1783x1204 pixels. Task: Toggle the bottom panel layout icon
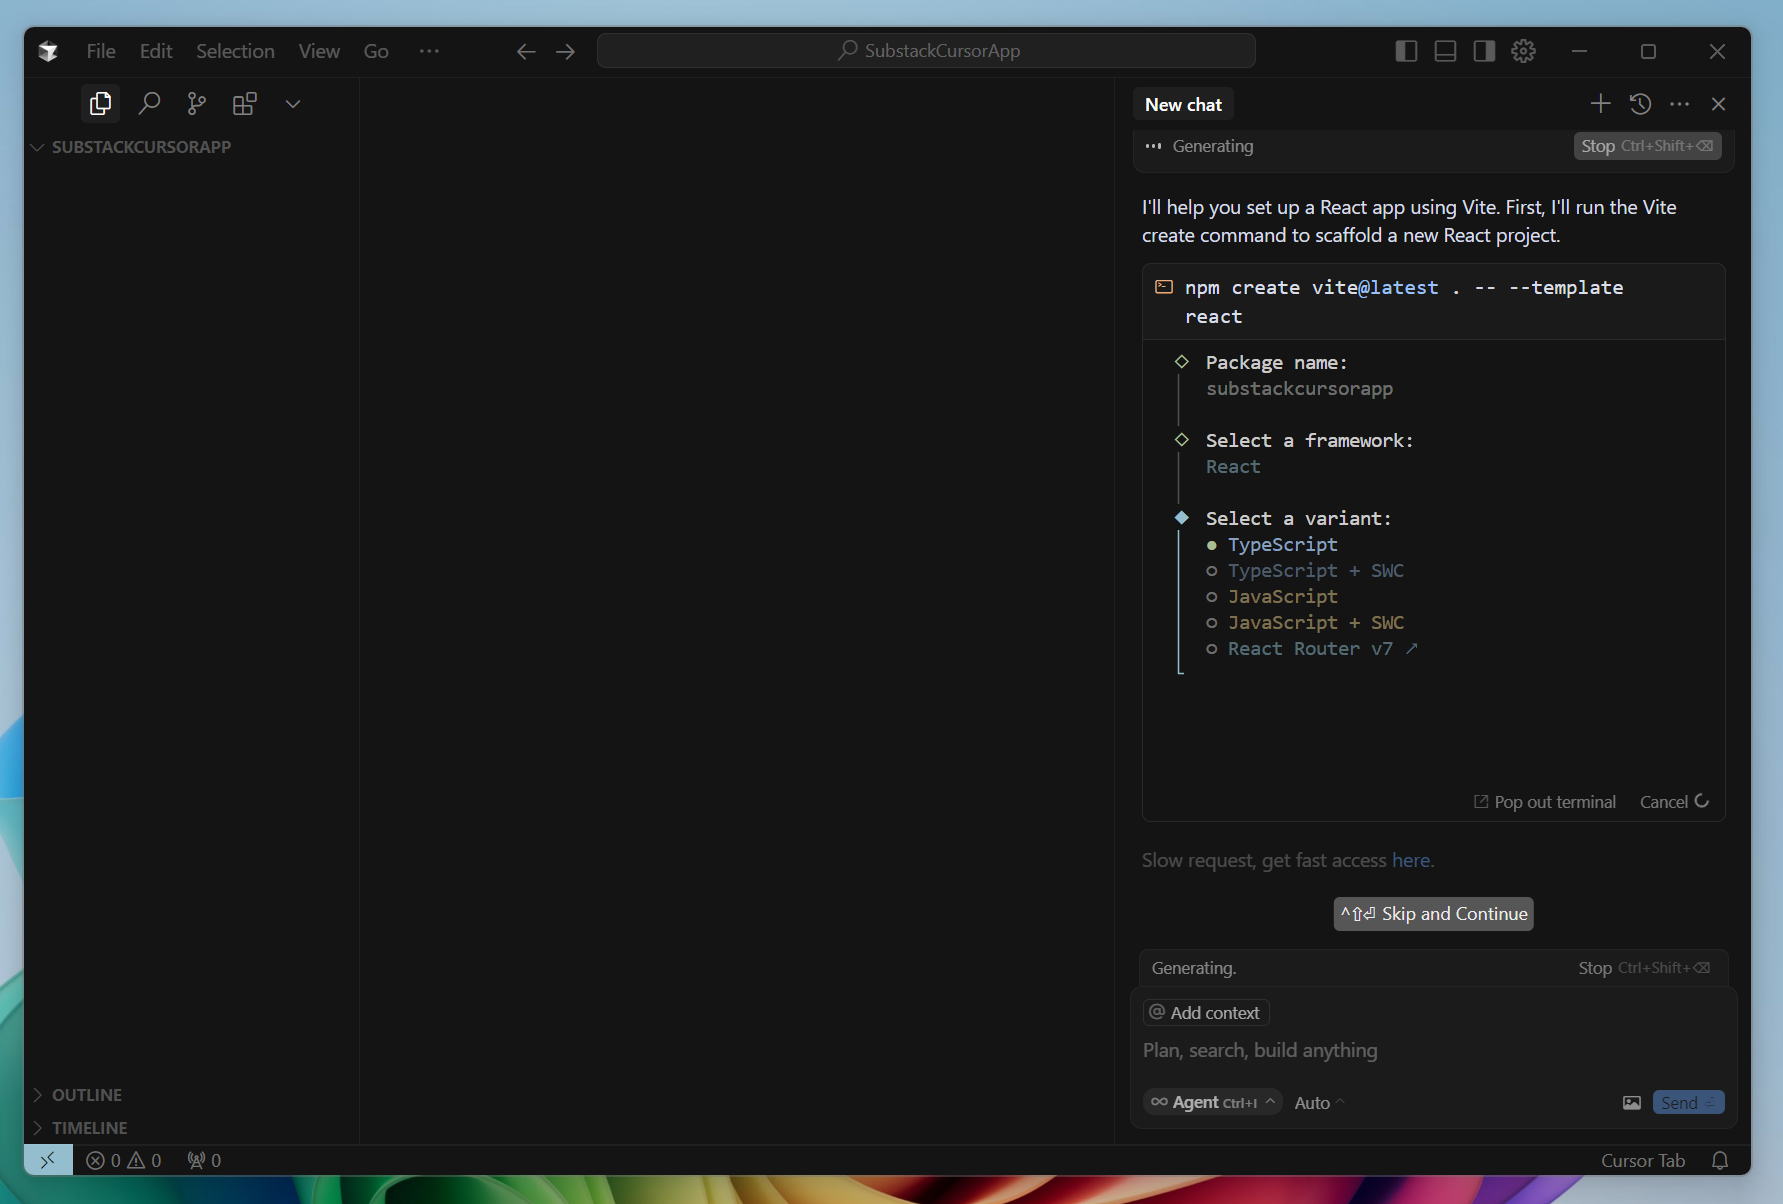point(1445,51)
